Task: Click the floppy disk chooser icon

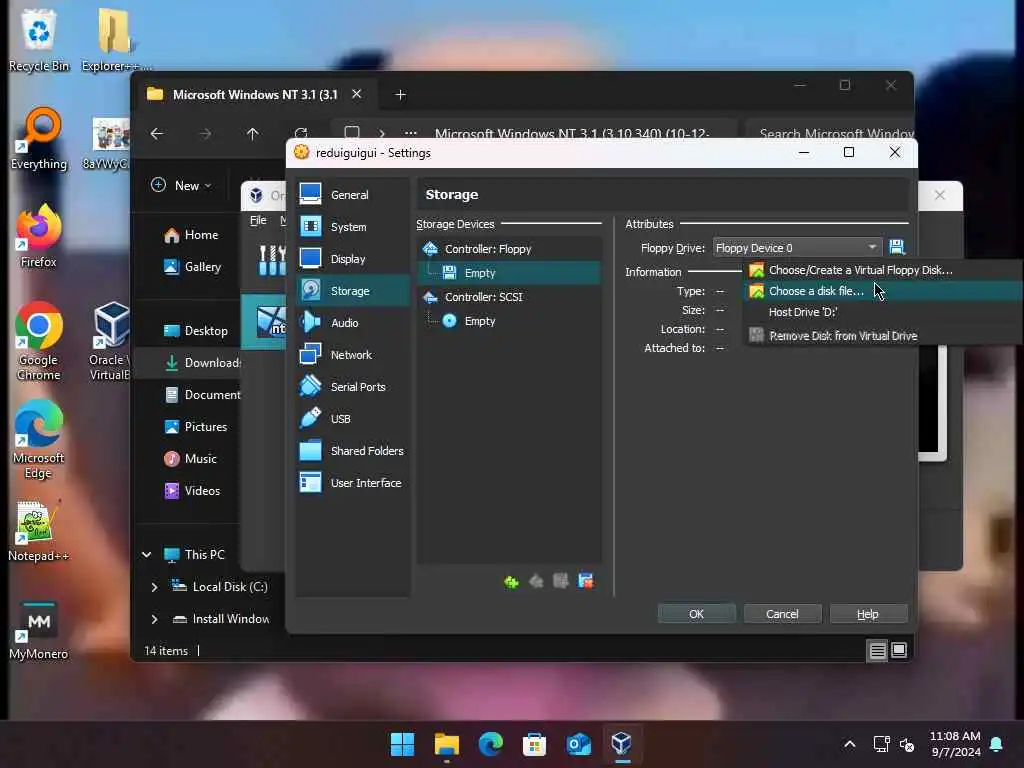Action: coord(897,248)
